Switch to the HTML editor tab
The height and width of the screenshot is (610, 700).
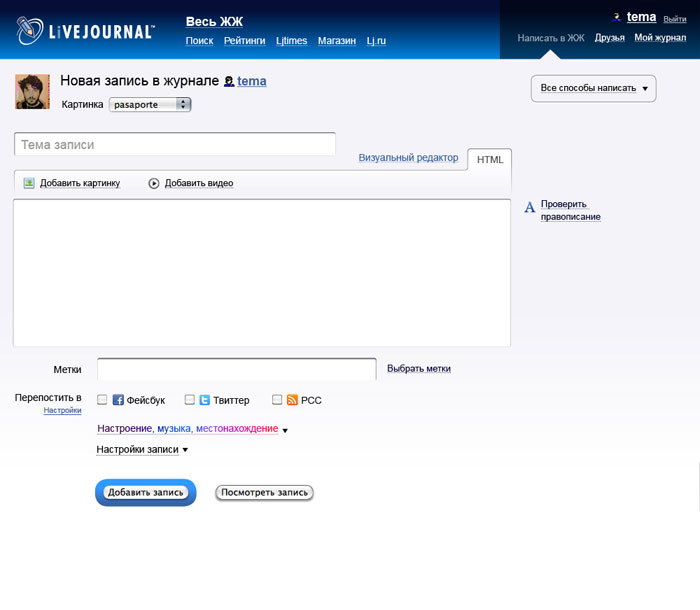489,159
